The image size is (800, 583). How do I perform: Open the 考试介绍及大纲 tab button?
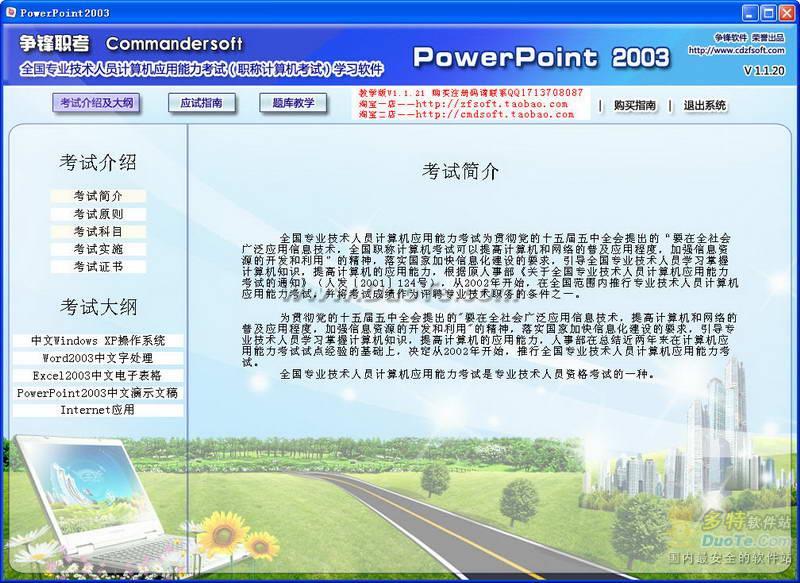[x=96, y=103]
